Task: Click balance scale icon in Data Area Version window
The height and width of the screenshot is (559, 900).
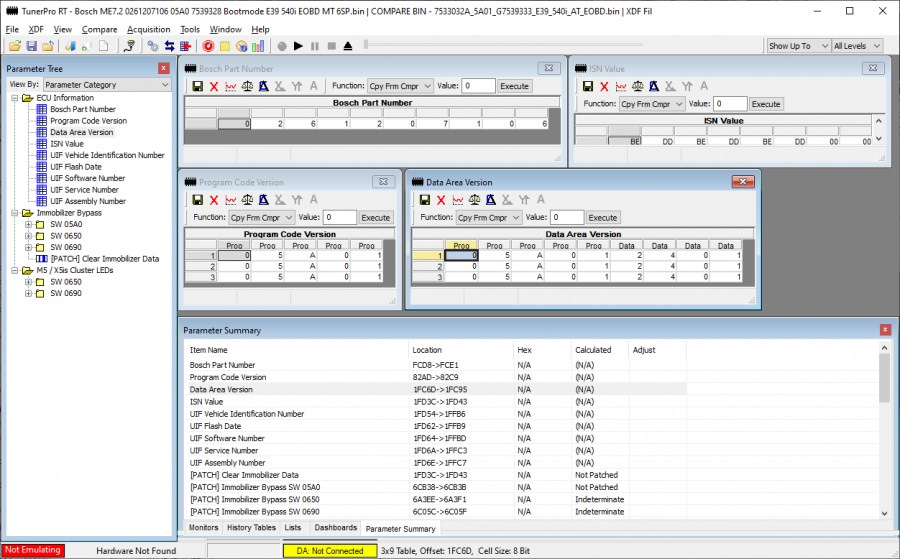Action: [x=474, y=200]
